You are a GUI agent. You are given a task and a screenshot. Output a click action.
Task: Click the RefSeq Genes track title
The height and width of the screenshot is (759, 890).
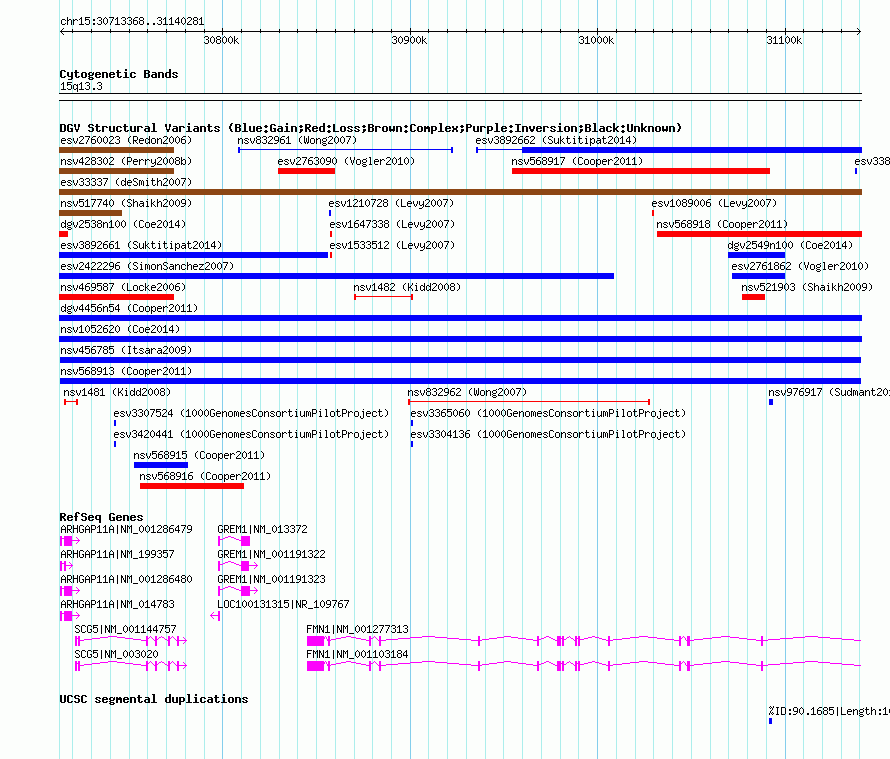point(101,517)
